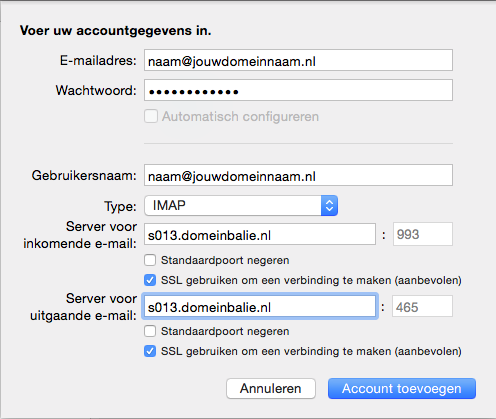
Task: Click the Account toevoegen button
Action: (x=402, y=389)
